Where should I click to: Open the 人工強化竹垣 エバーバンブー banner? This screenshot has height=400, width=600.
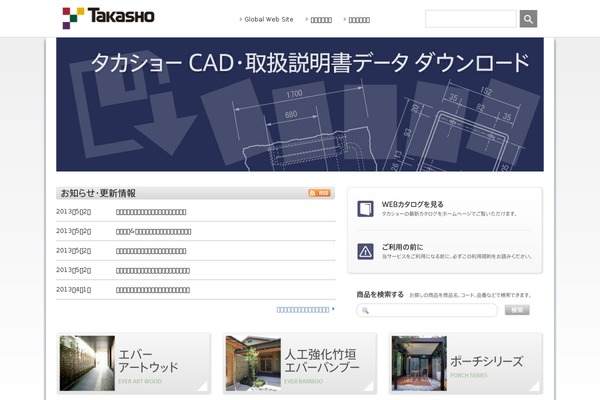pyautogui.click(x=300, y=362)
